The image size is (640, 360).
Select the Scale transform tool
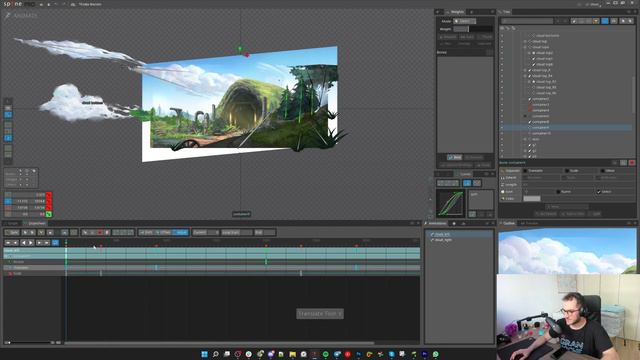click(x=8, y=207)
